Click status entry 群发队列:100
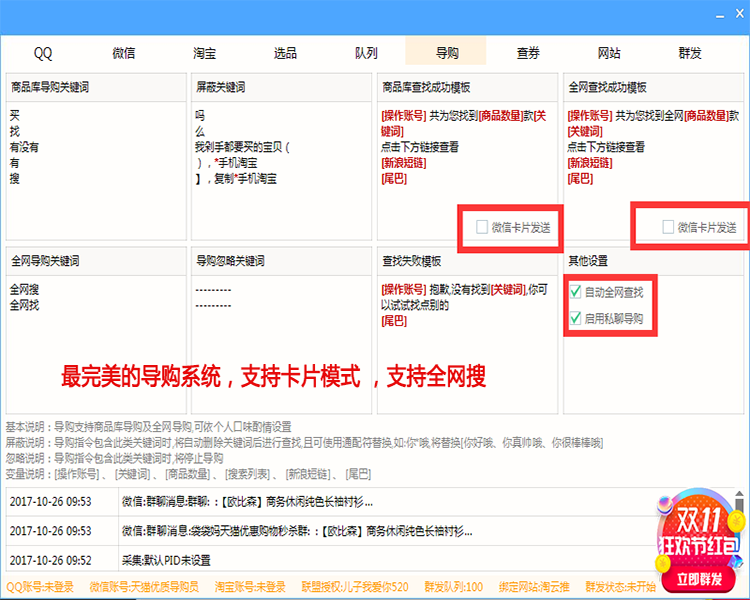The height and width of the screenshot is (600, 750). [453, 587]
